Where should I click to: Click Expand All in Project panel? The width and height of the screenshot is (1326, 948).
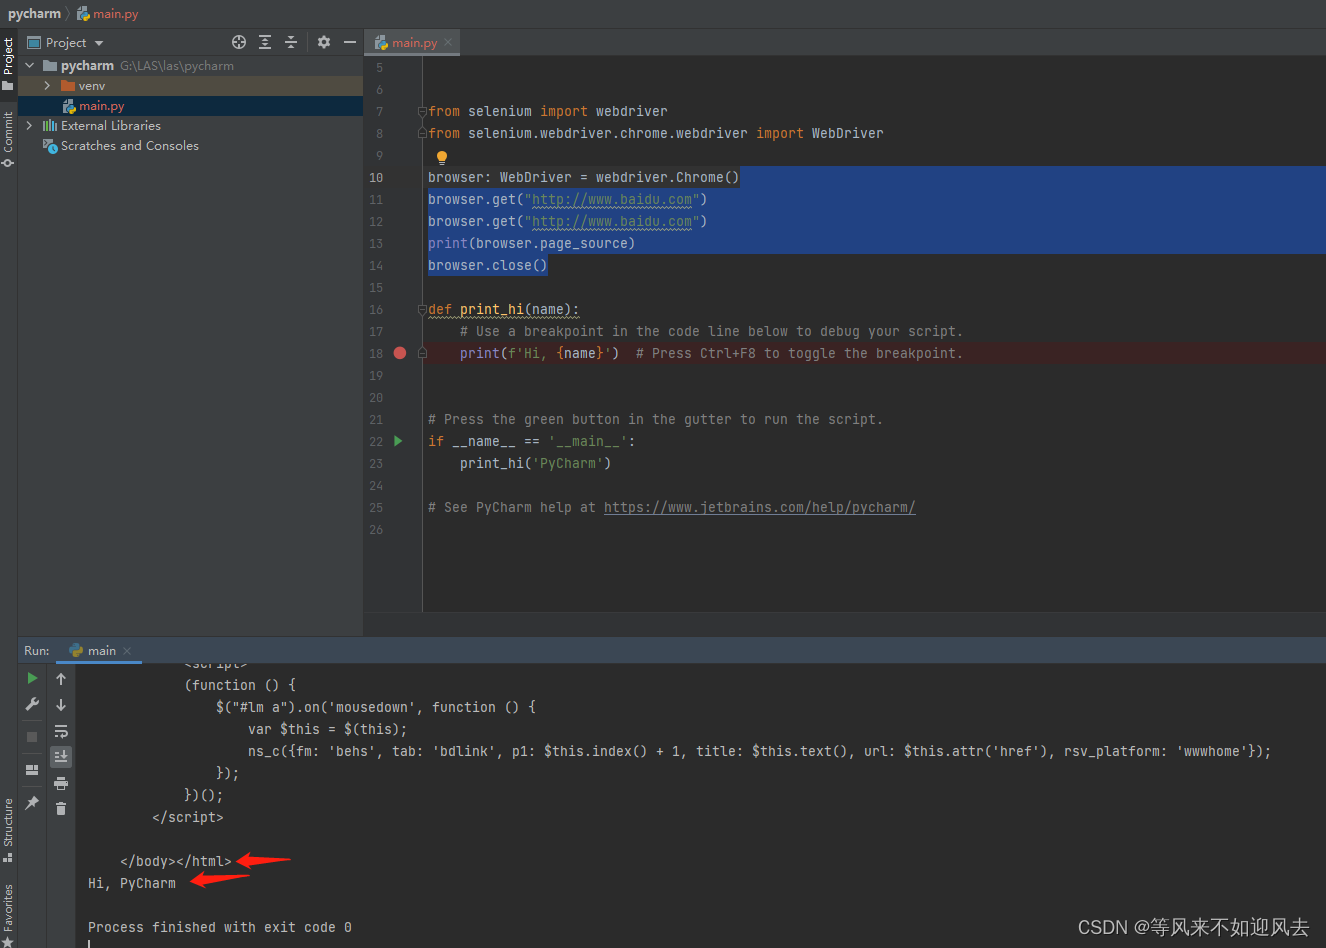coord(265,42)
